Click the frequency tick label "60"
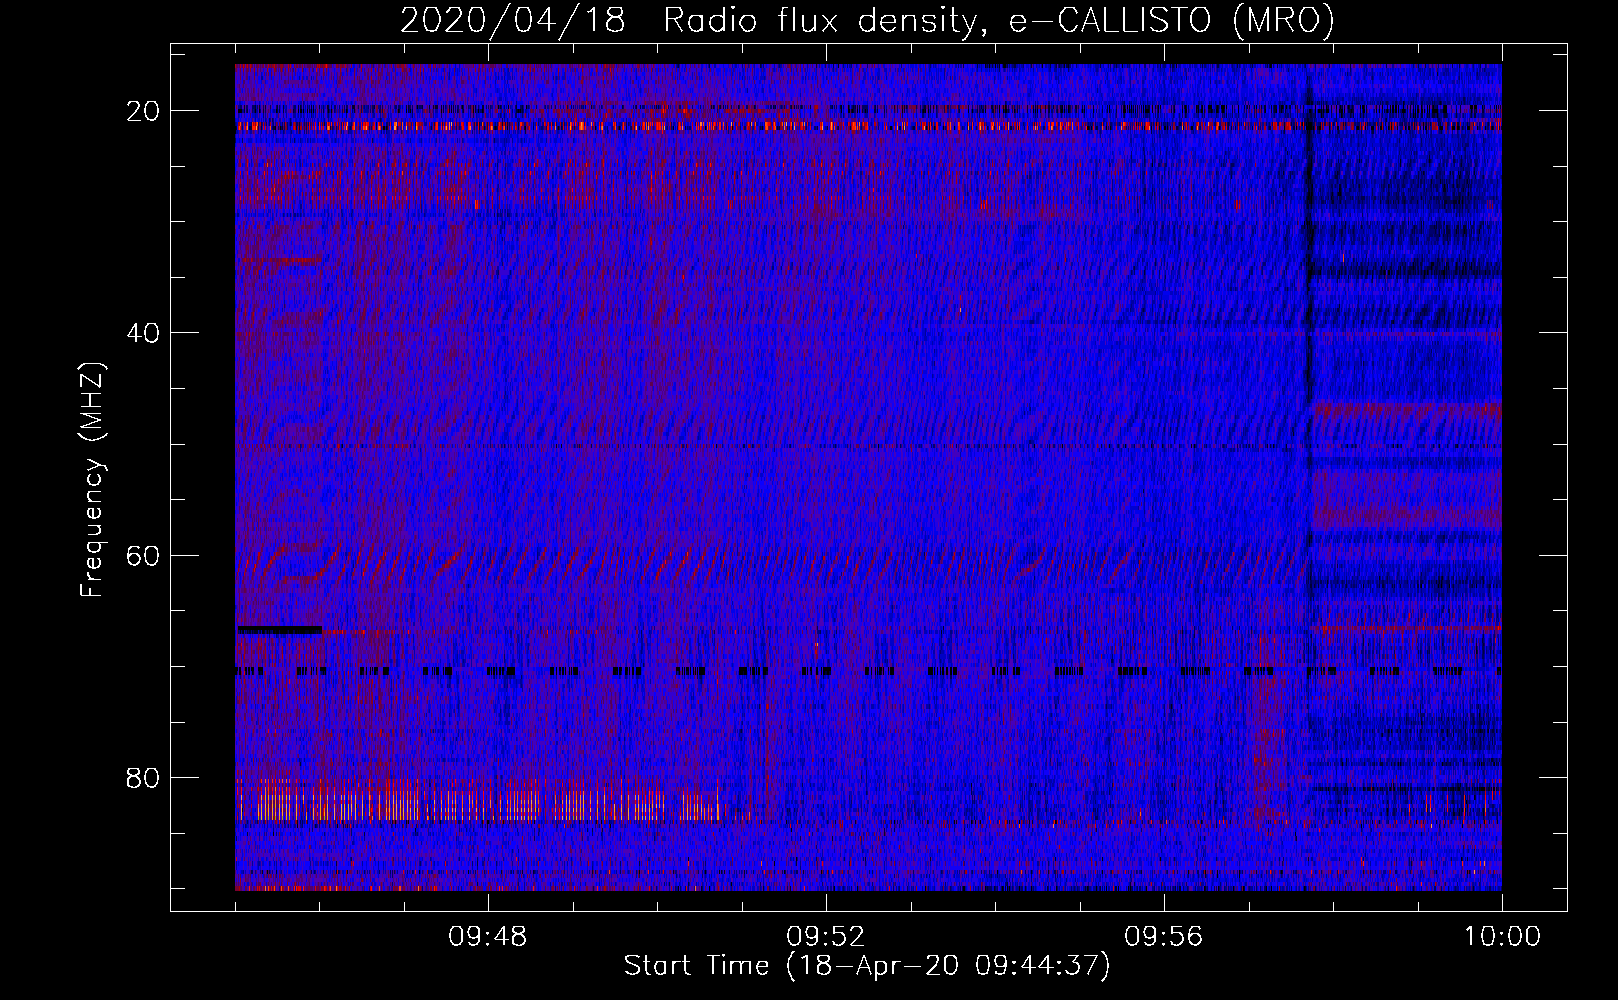This screenshot has width=1618, height=1000. tap(144, 555)
